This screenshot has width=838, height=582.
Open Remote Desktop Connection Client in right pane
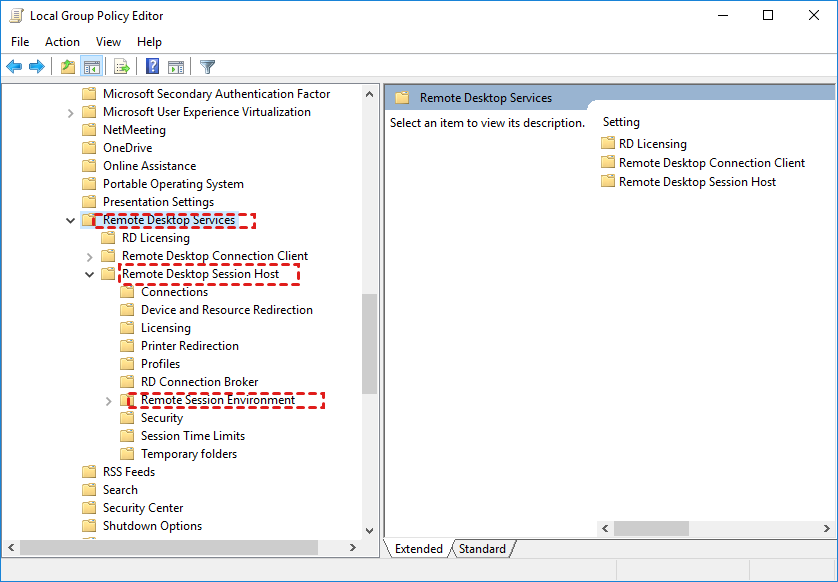[x=712, y=162]
